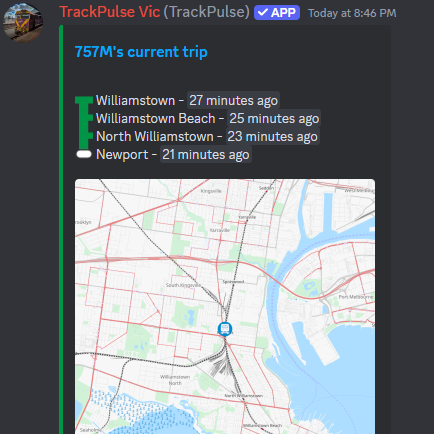The width and height of the screenshot is (434, 434).
Task: Click the TrackPulse Vic username
Action: click(110, 12)
